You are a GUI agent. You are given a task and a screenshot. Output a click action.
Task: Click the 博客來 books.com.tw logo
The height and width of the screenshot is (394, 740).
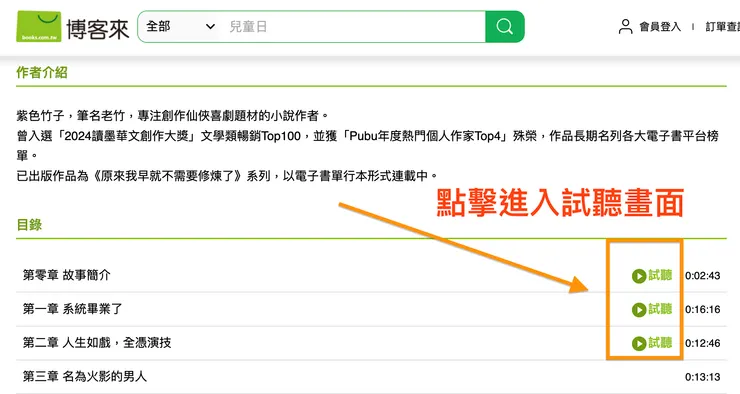point(73,27)
